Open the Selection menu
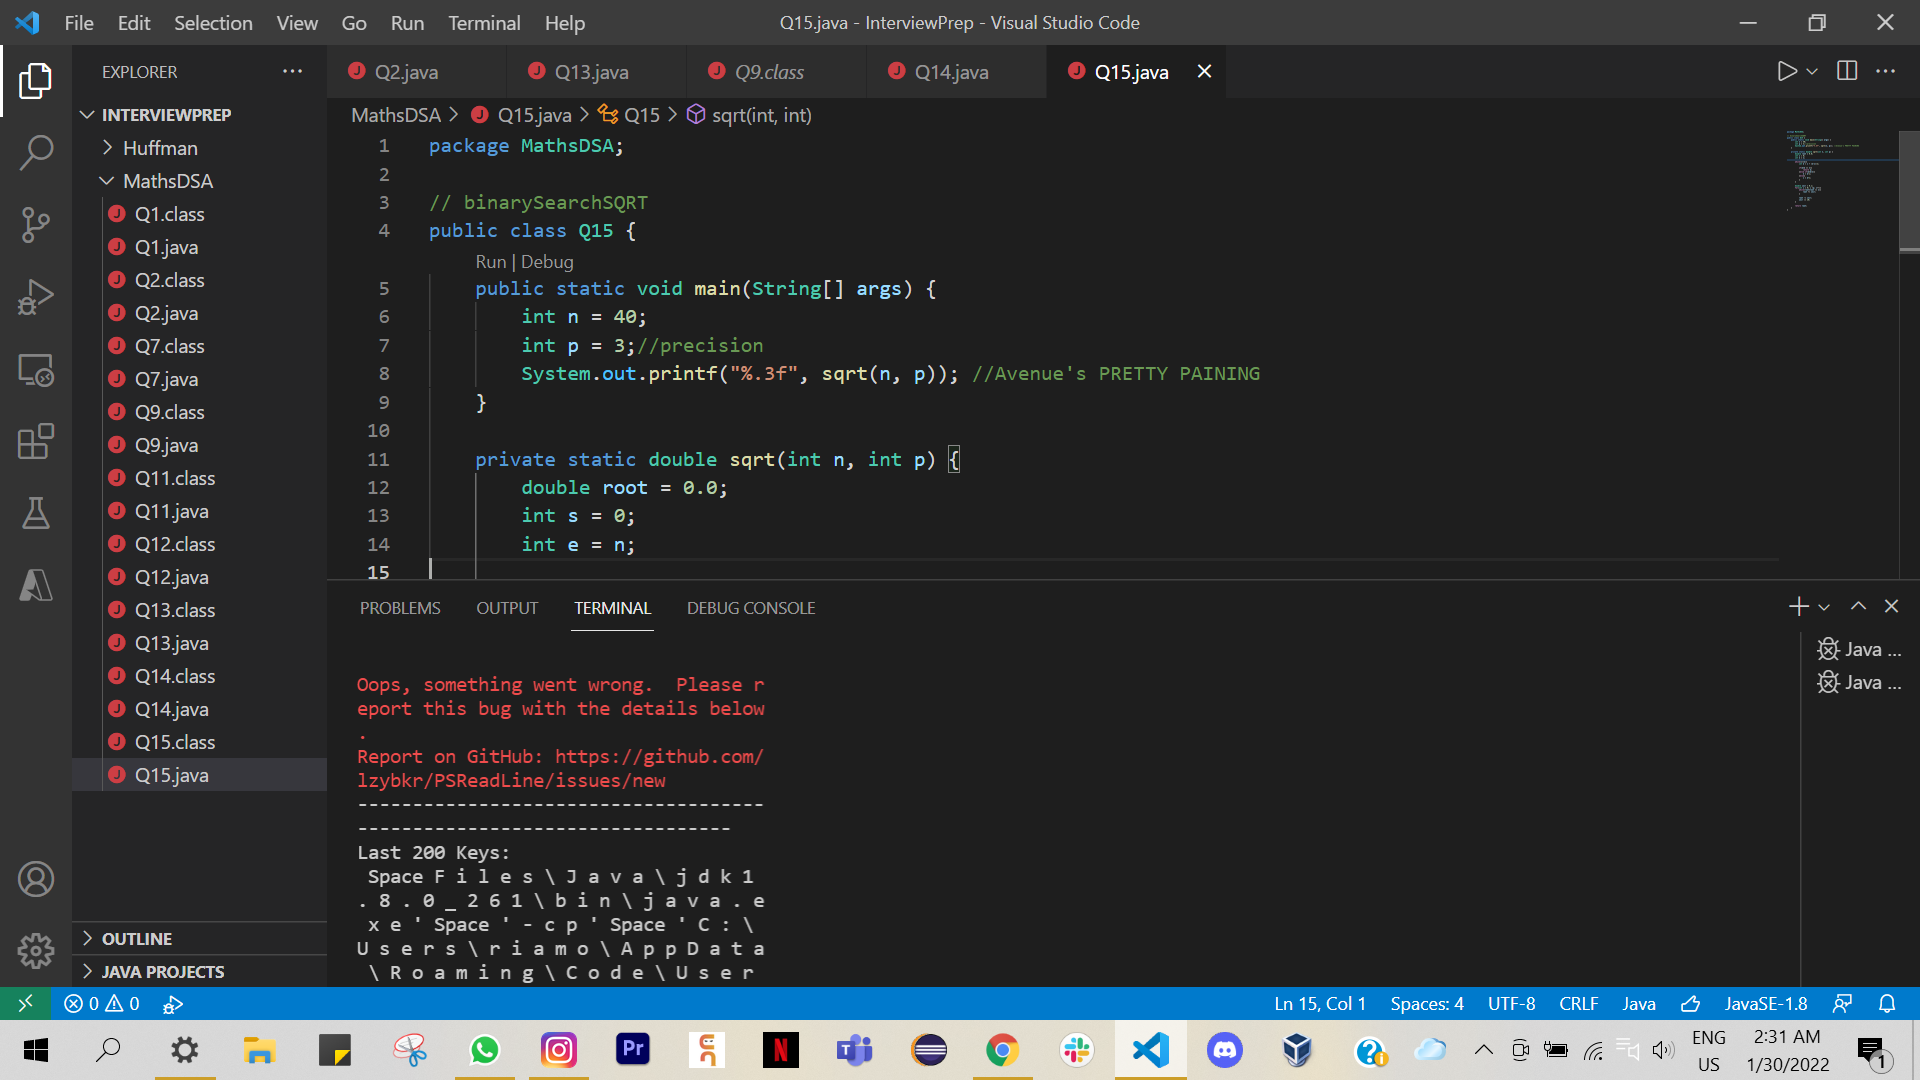 [213, 22]
